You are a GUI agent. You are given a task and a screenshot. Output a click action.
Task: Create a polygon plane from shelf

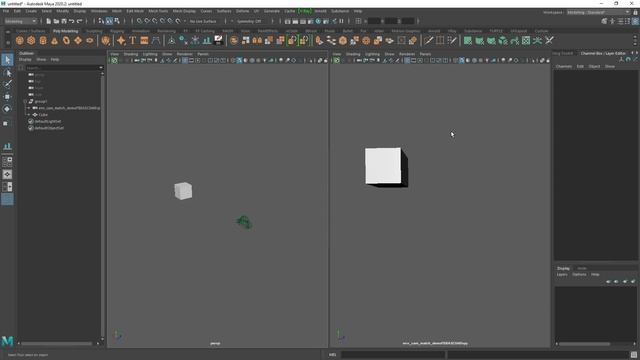point(78,40)
